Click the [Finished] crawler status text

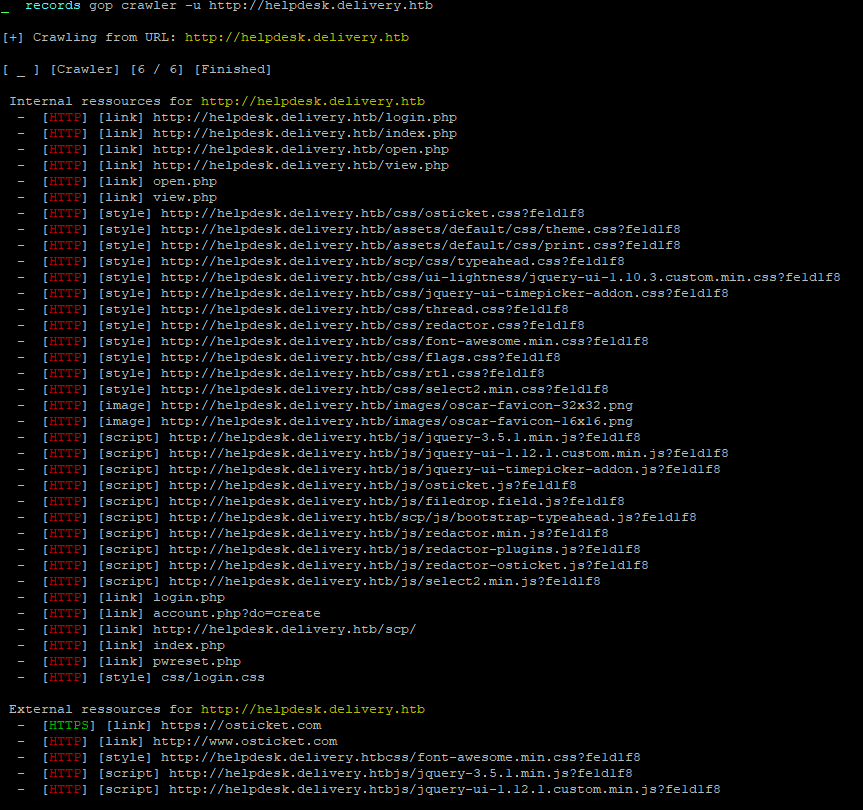pos(232,70)
